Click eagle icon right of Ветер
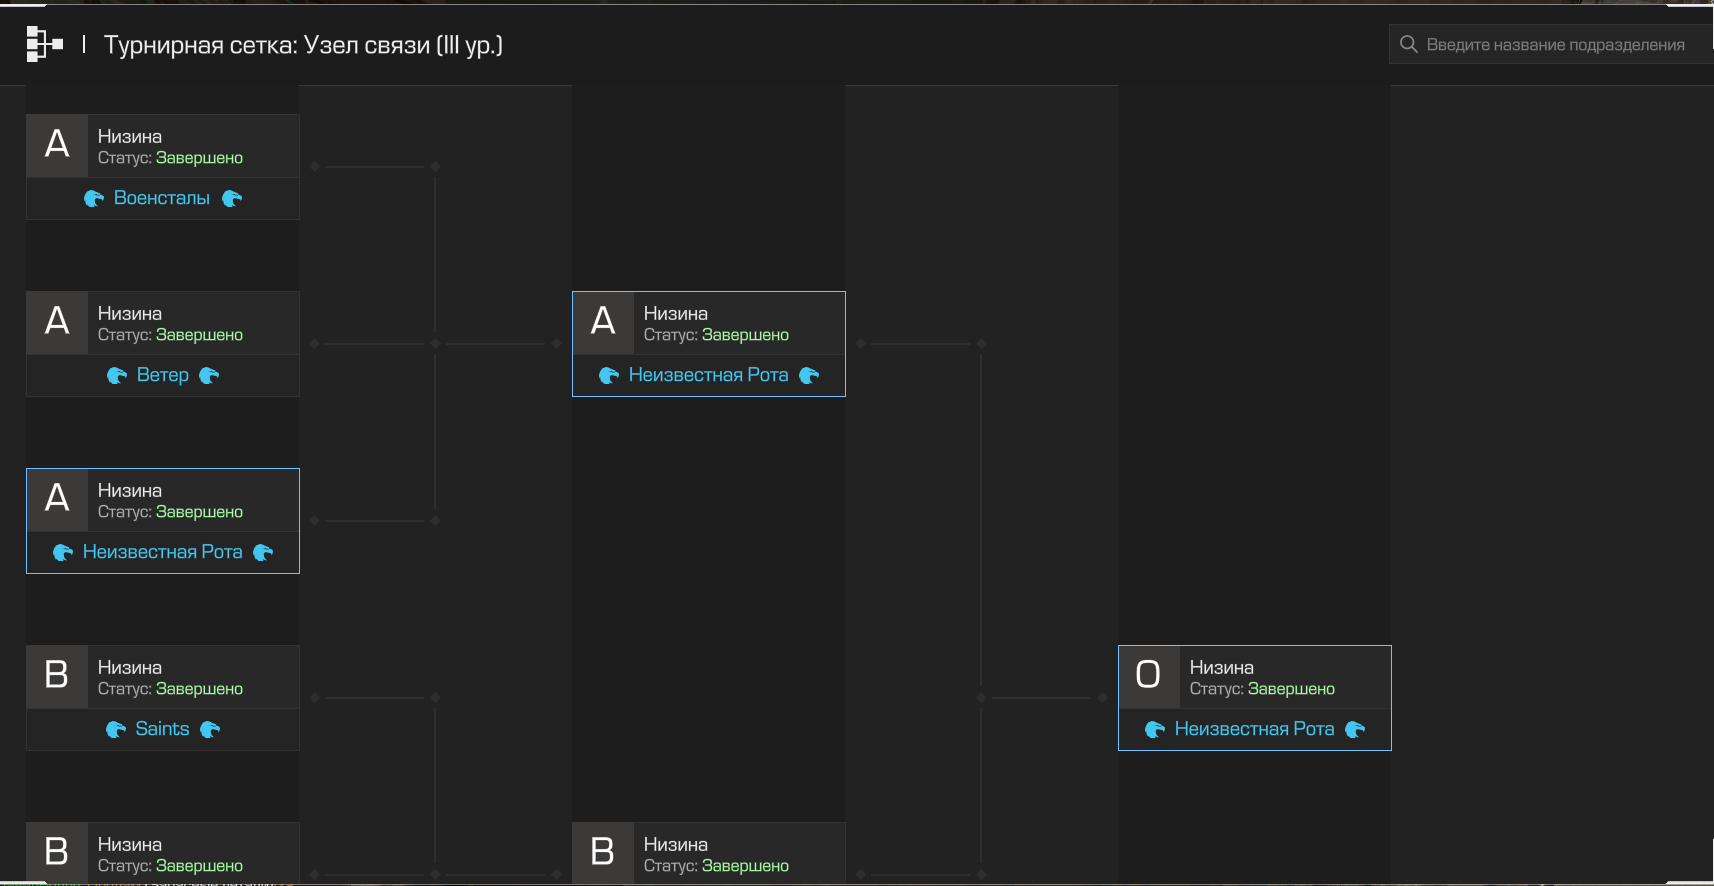Screen dimensions: 1714x886 (209, 376)
